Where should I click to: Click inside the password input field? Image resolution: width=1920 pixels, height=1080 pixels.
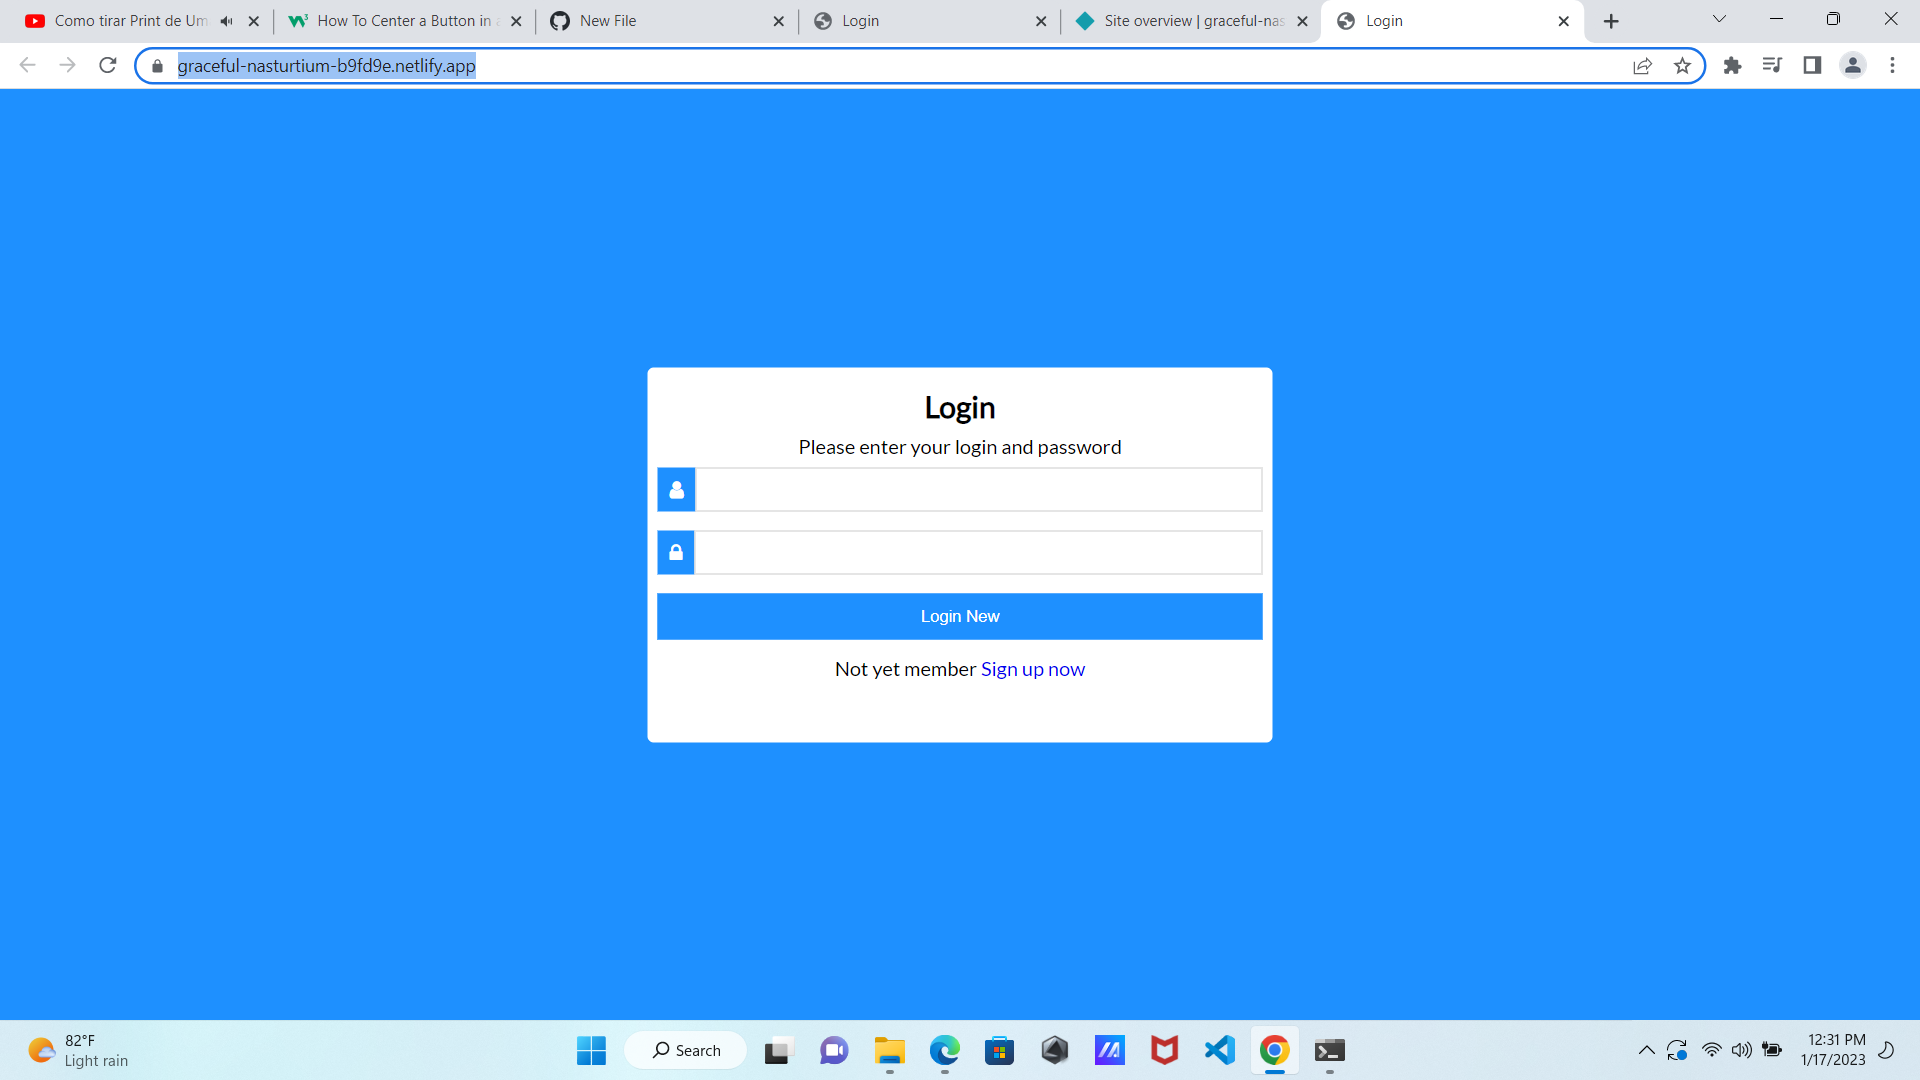978,552
